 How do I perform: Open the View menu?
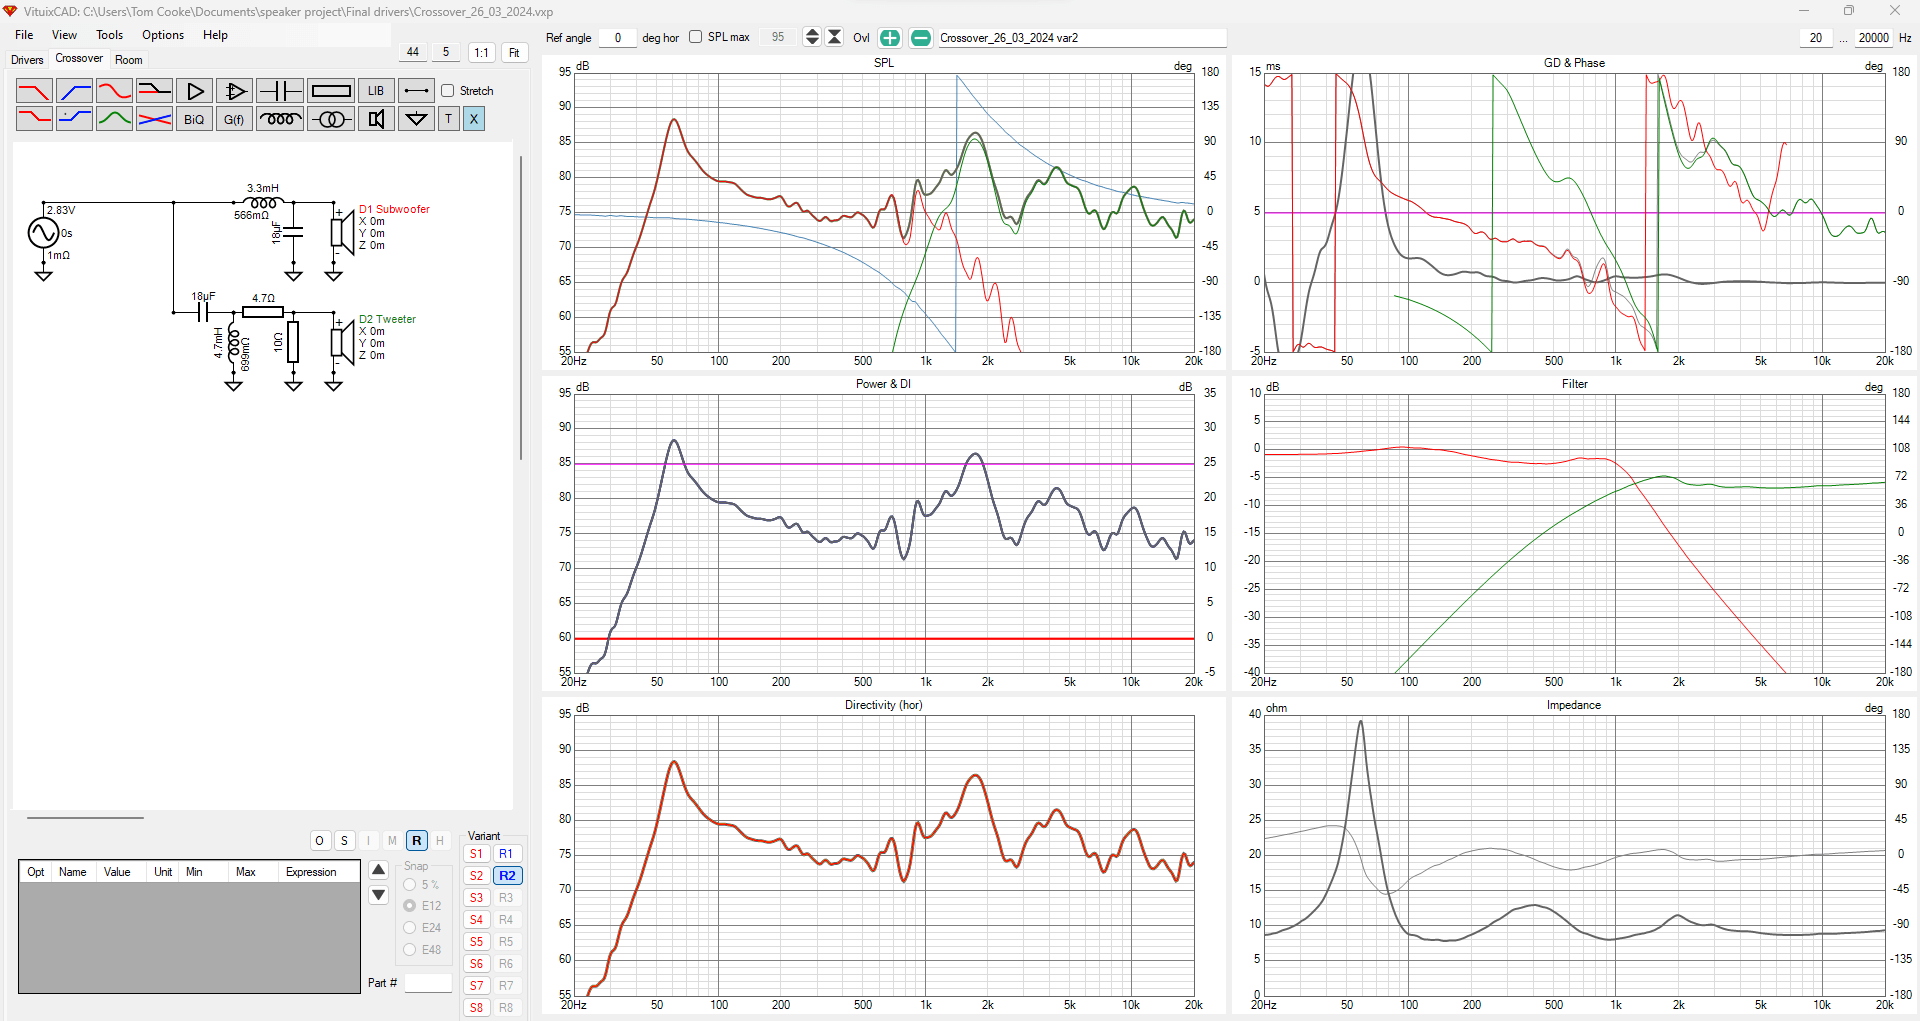pos(64,35)
